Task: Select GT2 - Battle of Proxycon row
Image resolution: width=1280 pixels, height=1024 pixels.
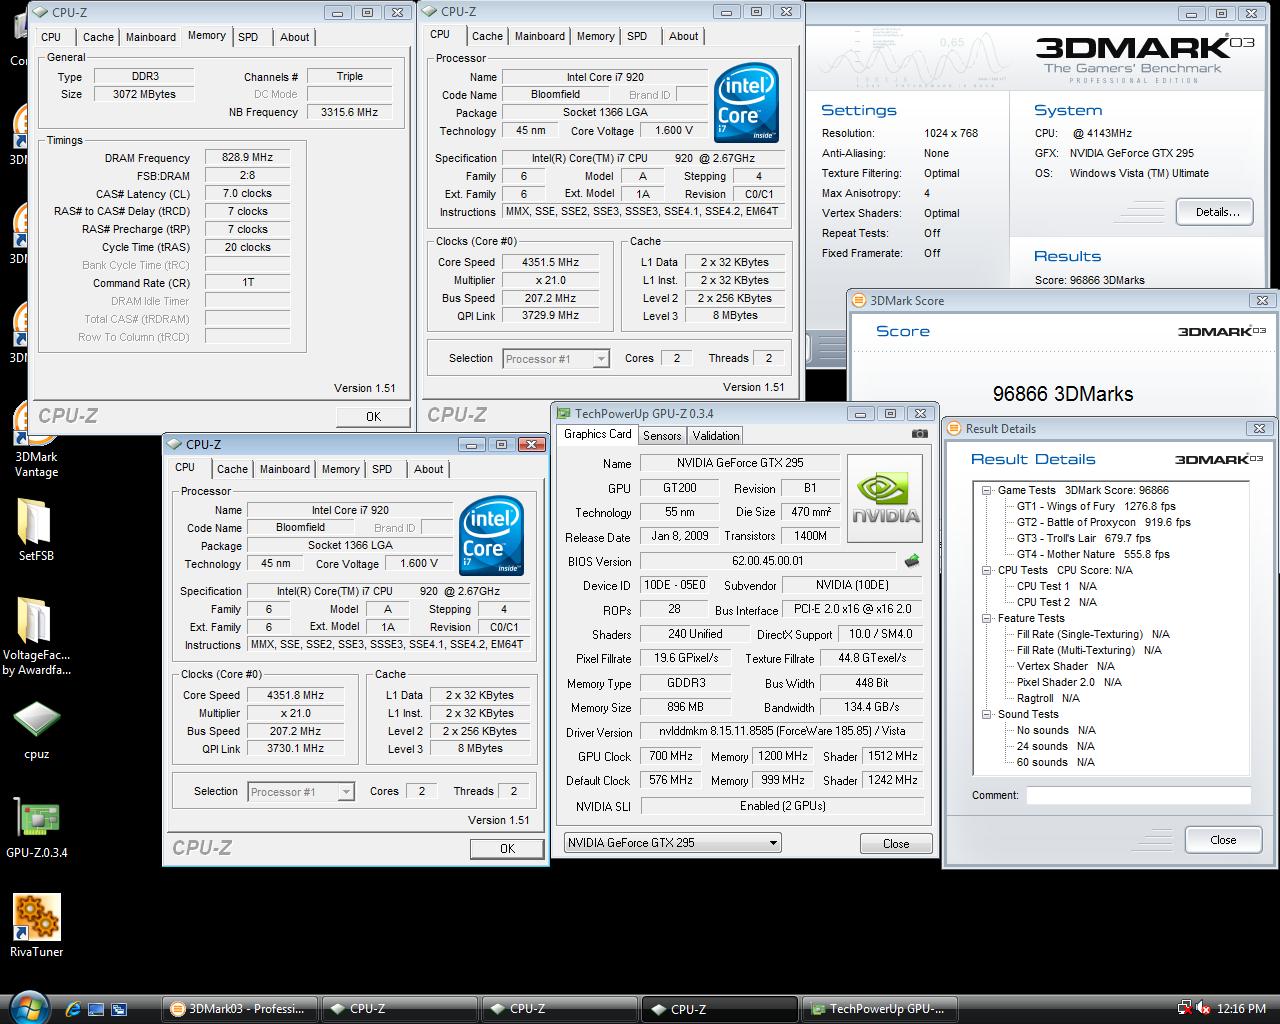Action: coord(1104,522)
